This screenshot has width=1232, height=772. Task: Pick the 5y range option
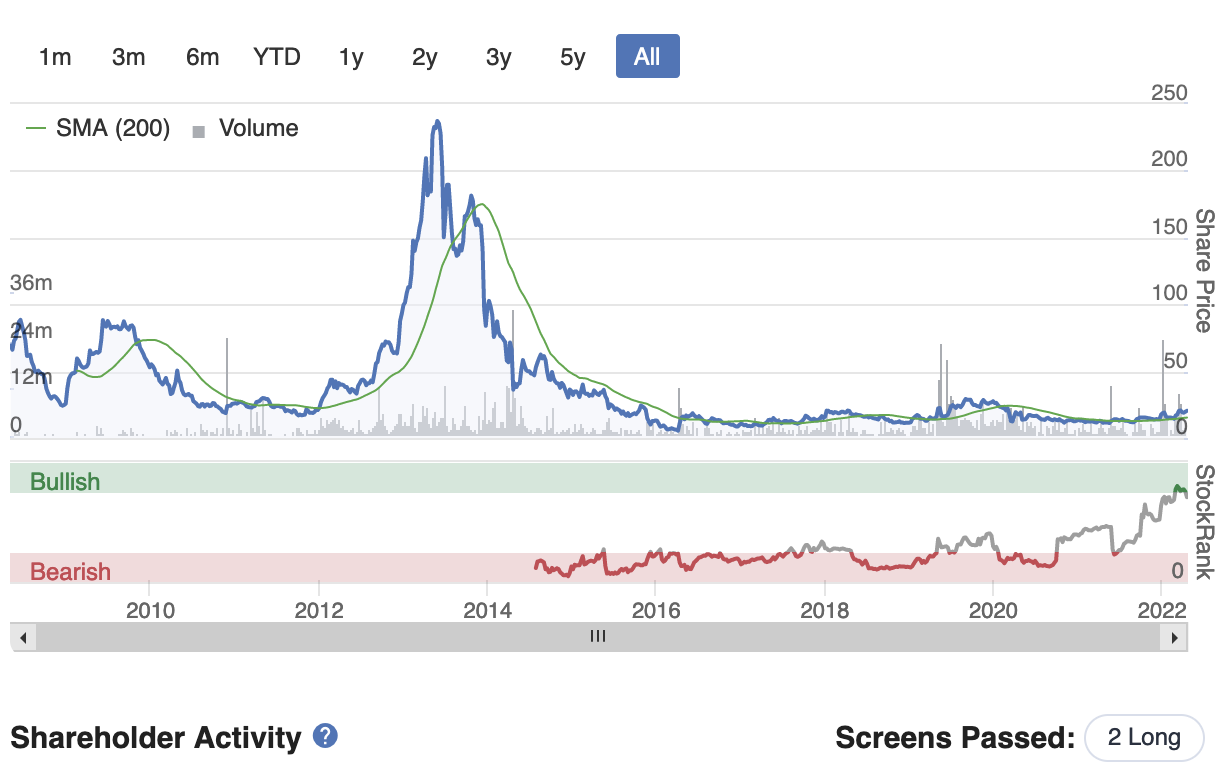click(573, 57)
